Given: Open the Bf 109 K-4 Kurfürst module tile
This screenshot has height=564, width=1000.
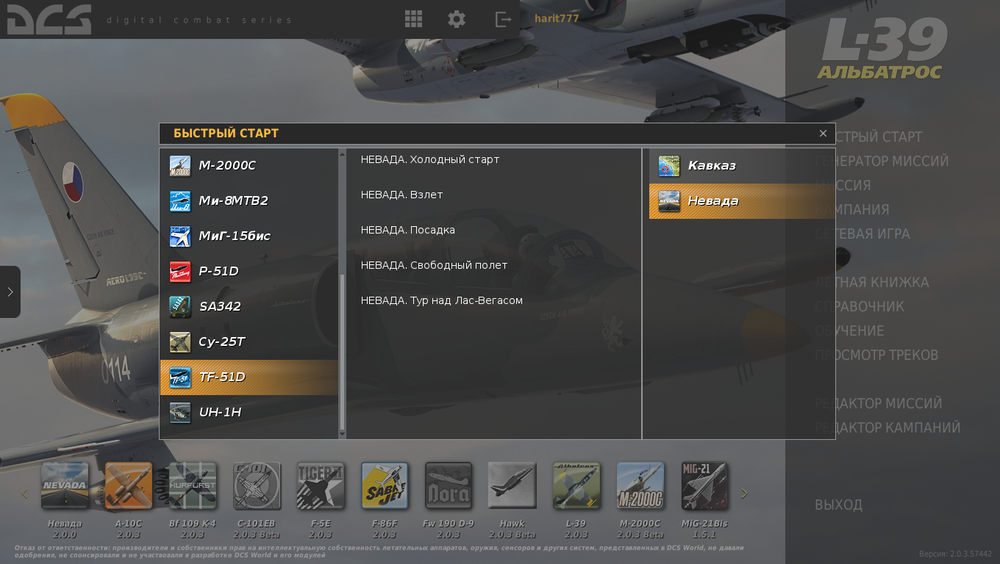Looking at the screenshot, I should tap(193, 486).
